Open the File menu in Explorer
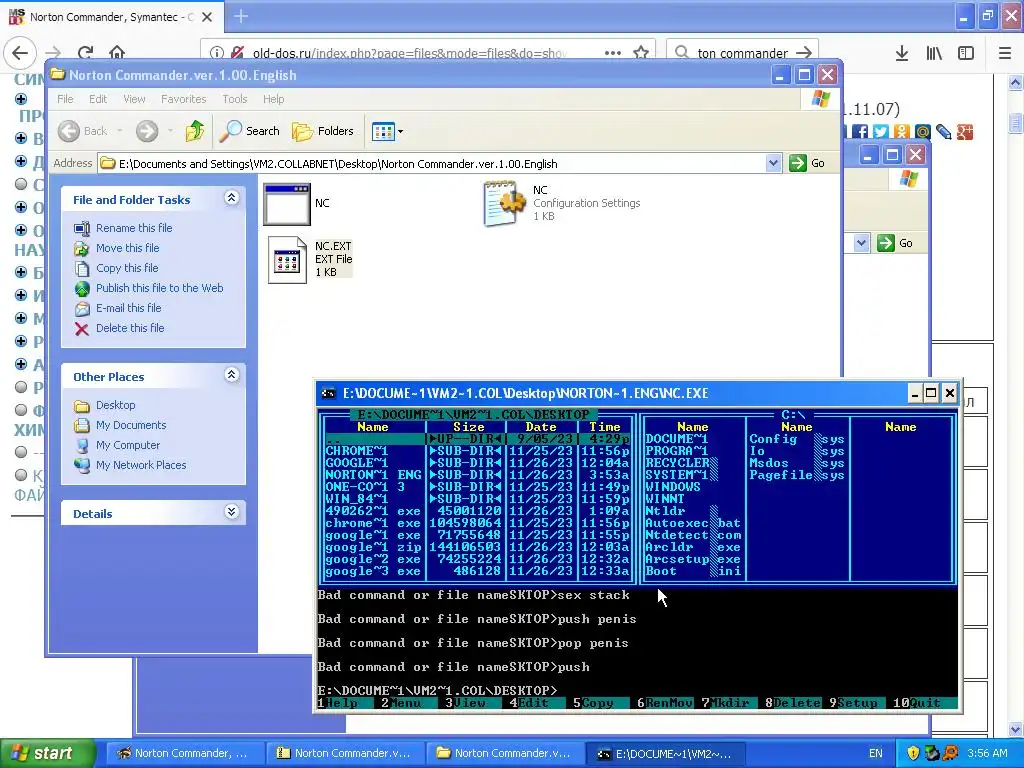This screenshot has width=1024, height=768. pos(65,99)
